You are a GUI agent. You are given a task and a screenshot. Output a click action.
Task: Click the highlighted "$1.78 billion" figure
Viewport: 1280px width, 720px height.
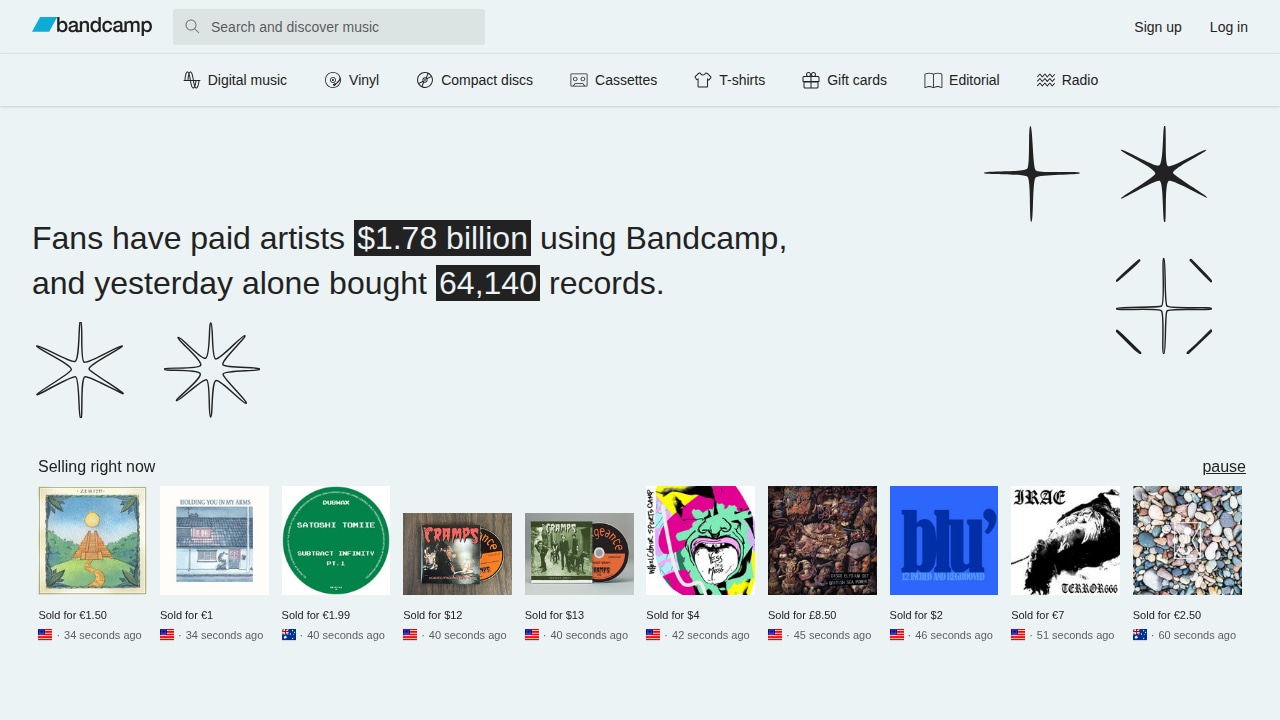442,238
